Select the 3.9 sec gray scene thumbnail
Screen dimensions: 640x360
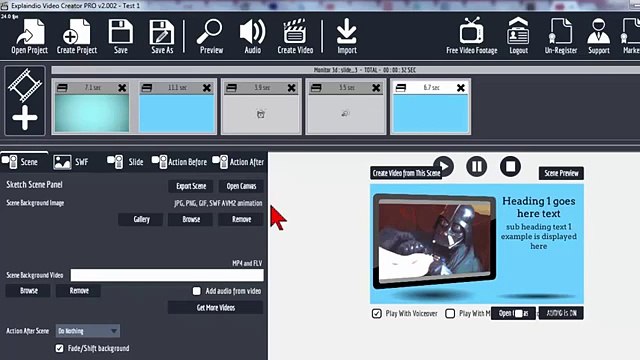coord(261,113)
